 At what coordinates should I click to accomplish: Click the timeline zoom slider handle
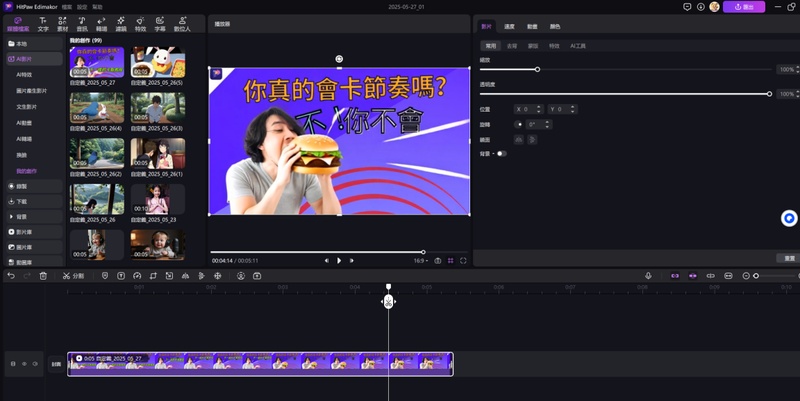756,275
